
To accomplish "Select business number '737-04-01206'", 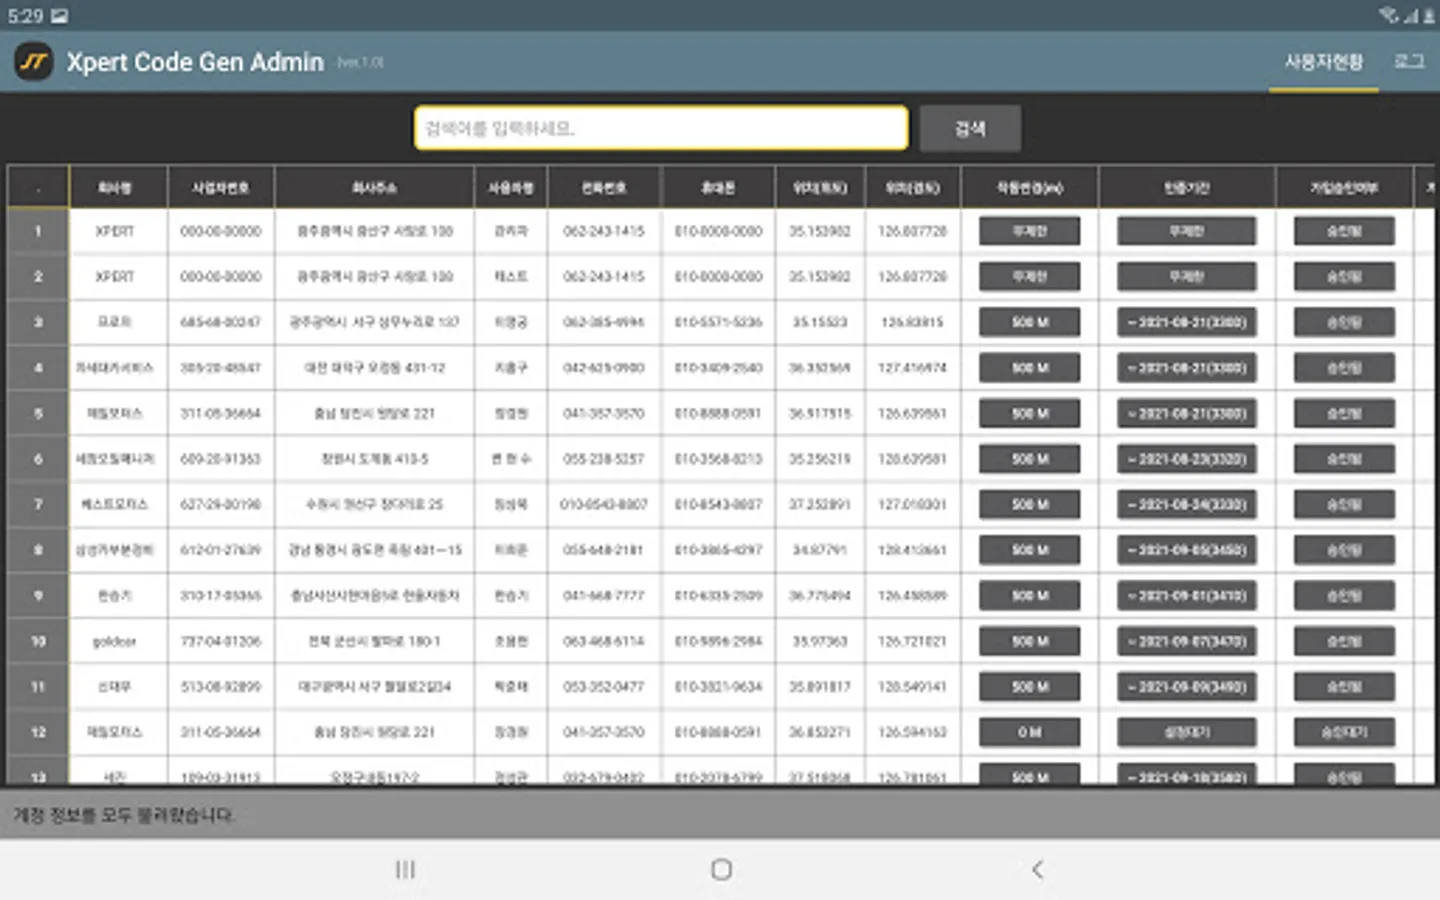I will click(221, 641).
